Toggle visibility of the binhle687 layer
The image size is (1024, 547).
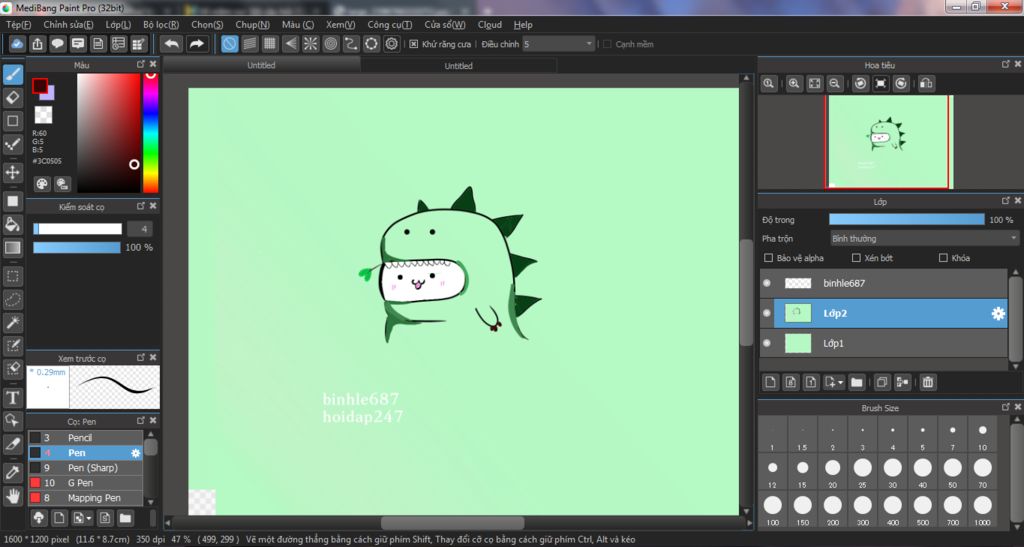767,283
